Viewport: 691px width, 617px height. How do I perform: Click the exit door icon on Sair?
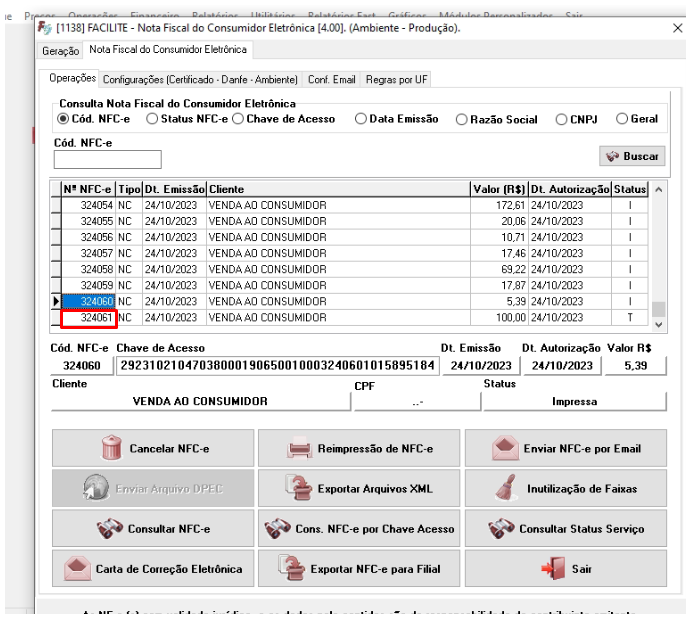[554, 568]
